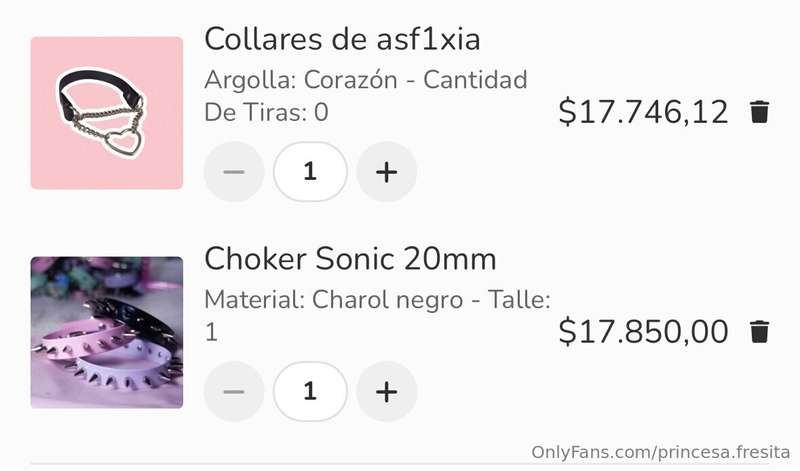Click the Argolla: Corazón variant text
800x471 pixels.
pyautogui.click(x=301, y=80)
